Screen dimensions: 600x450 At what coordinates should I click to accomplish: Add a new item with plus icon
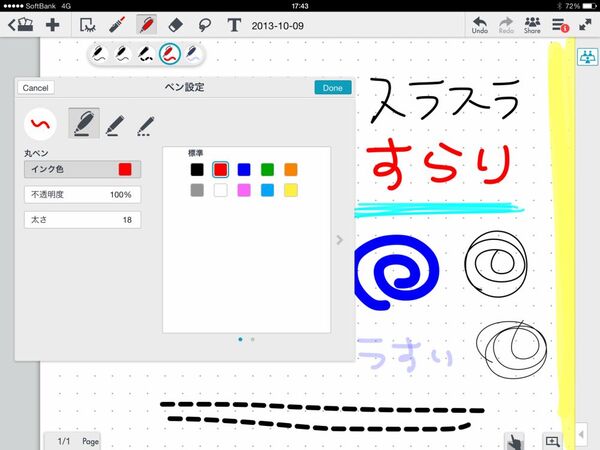point(52,25)
